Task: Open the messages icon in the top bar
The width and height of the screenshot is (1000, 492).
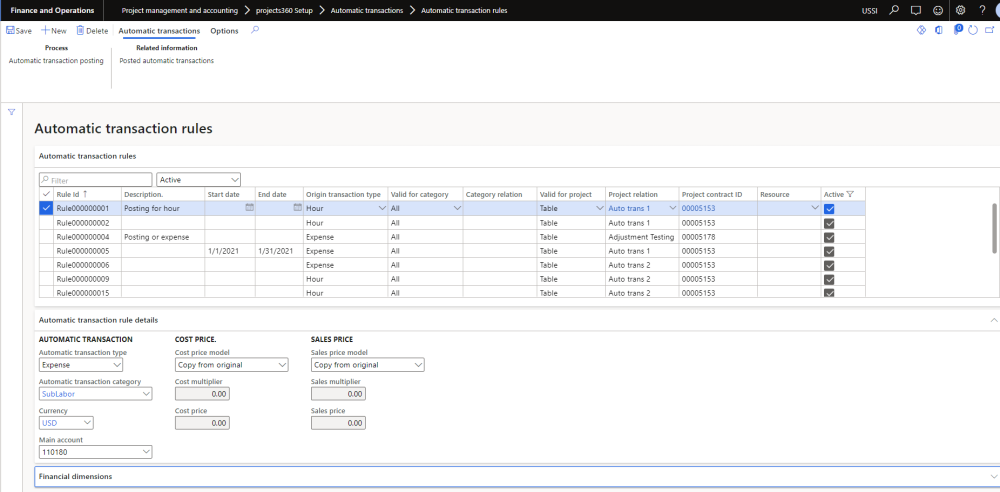Action: 915,10
